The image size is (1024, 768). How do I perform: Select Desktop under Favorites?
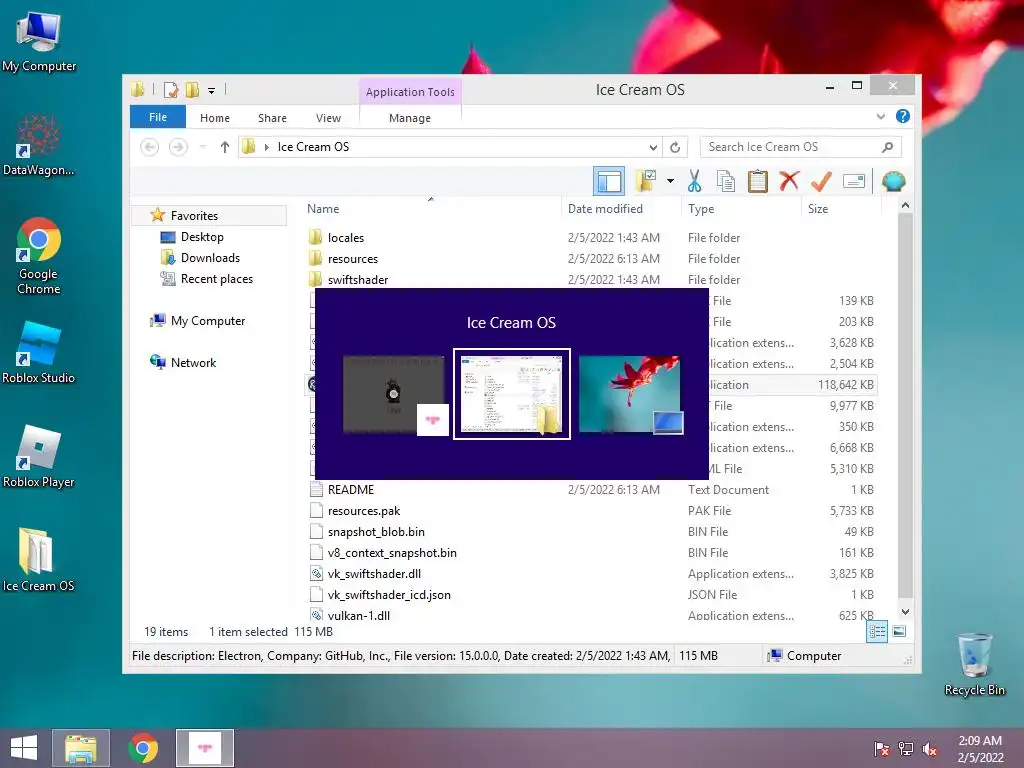pos(202,236)
